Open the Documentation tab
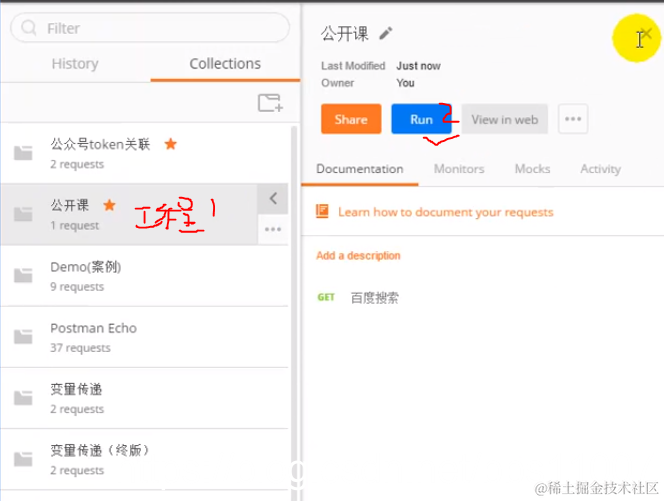This screenshot has height=501, width=664. tap(360, 169)
